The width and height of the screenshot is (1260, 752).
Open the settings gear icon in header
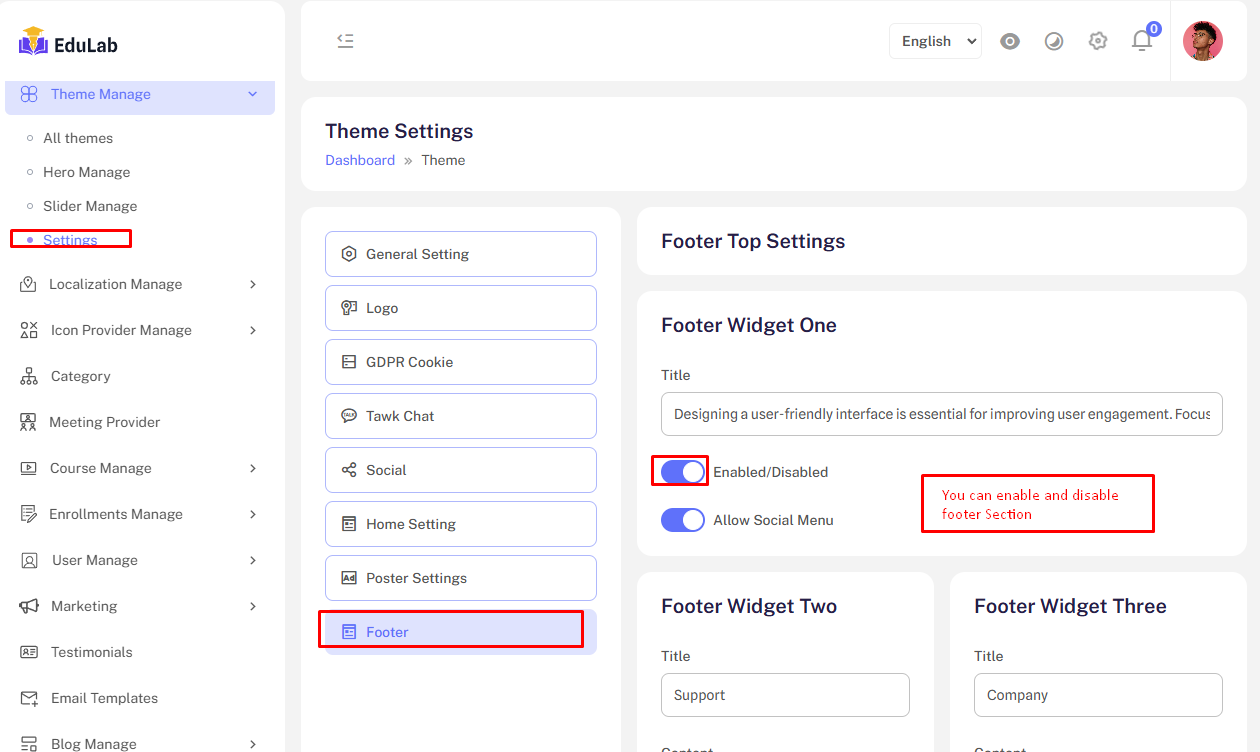click(1098, 41)
